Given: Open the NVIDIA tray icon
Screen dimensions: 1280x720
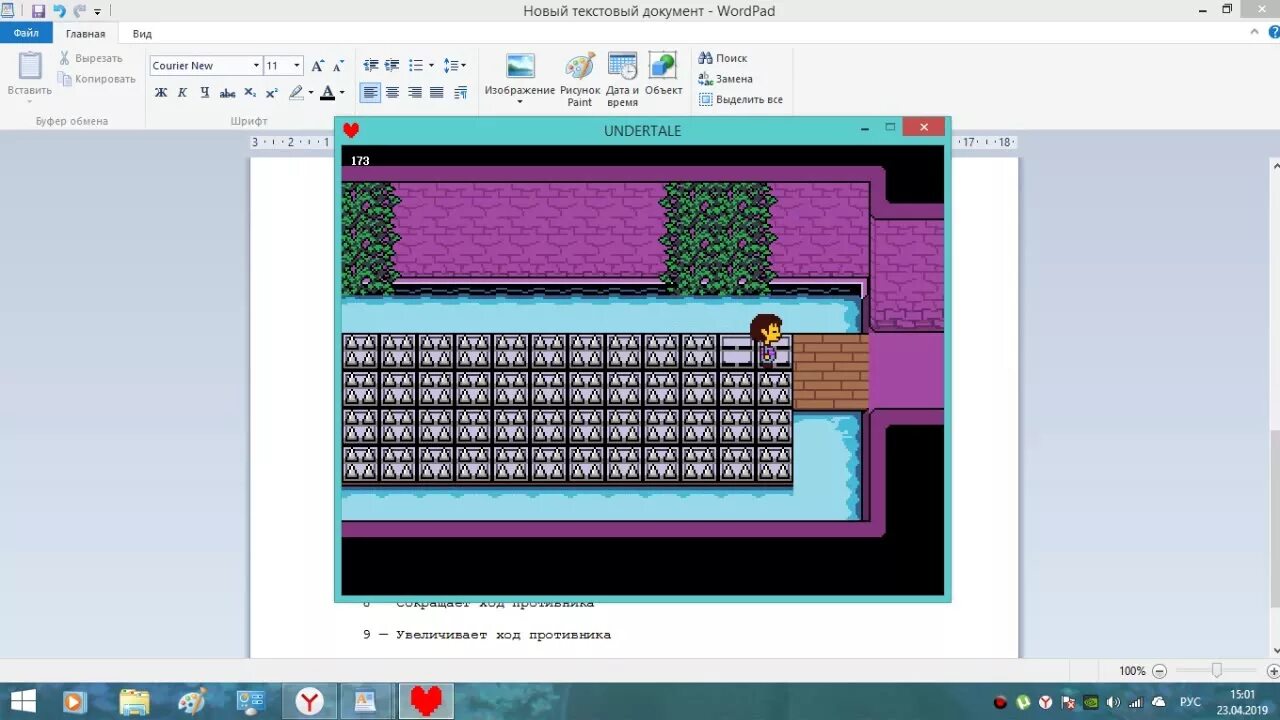Looking at the screenshot, I should [1091, 702].
